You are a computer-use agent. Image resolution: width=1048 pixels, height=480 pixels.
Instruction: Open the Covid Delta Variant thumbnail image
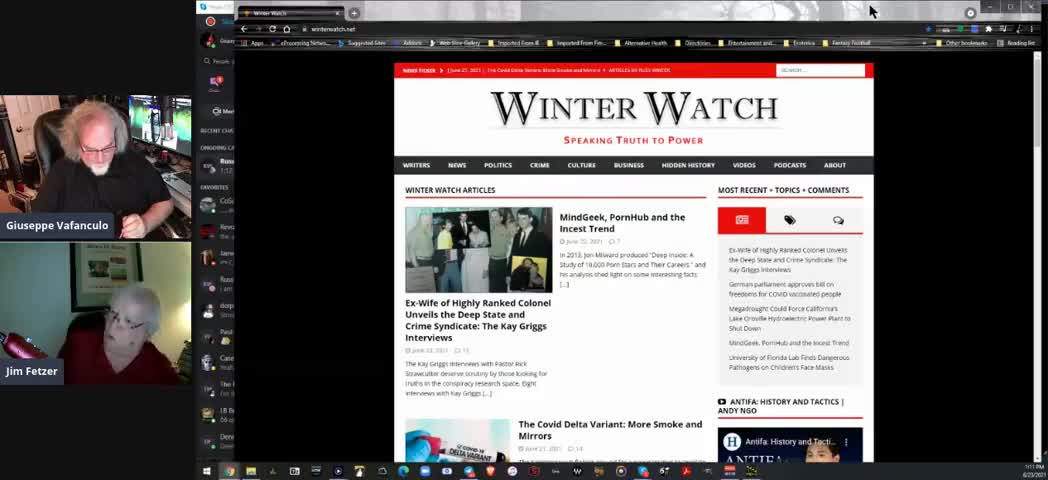[x=457, y=441]
